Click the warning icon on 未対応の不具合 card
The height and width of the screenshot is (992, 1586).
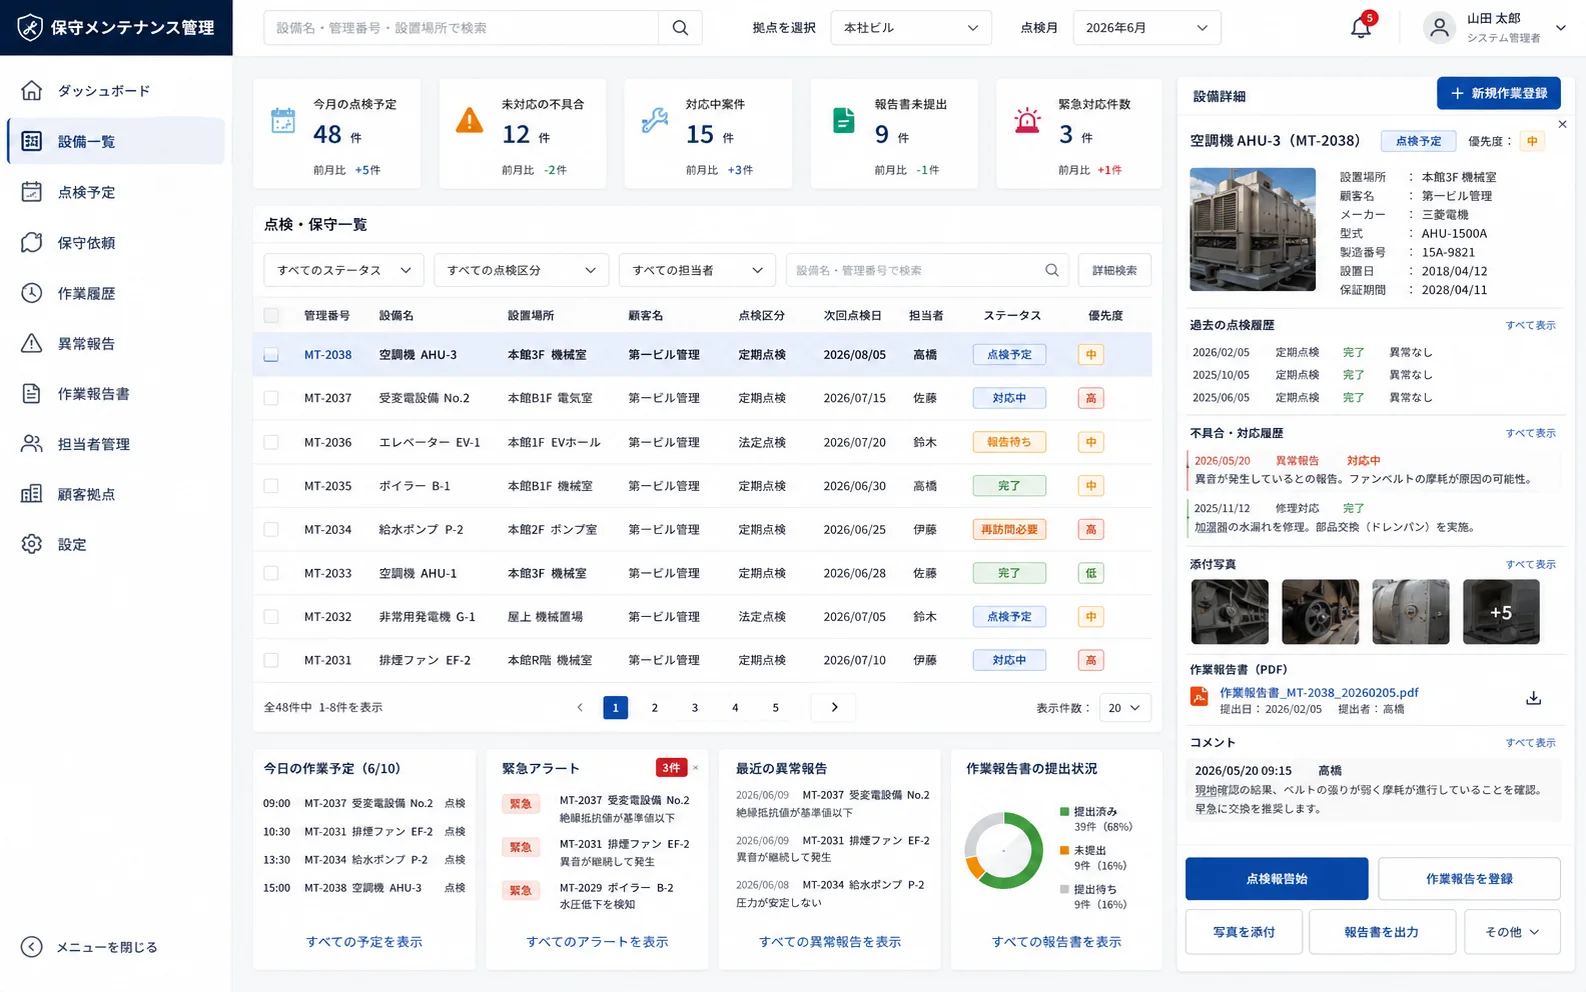(469, 121)
